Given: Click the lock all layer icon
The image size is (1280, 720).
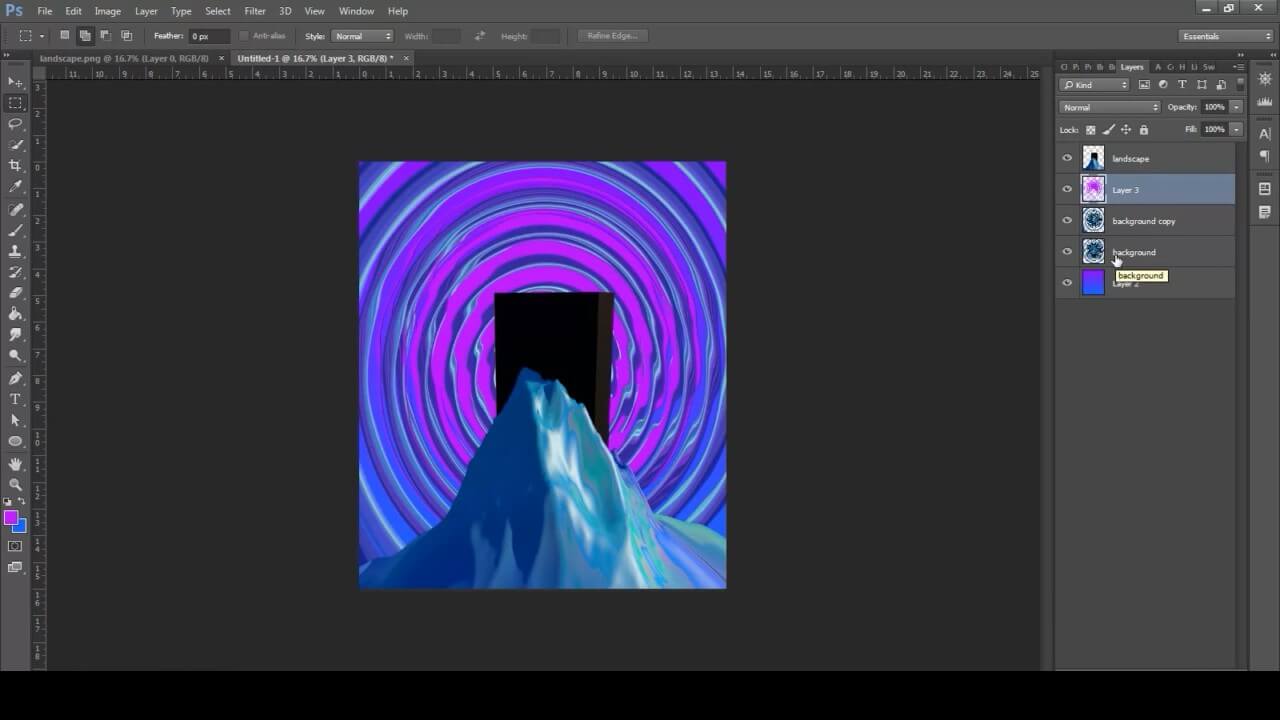Looking at the screenshot, I should click(1144, 130).
